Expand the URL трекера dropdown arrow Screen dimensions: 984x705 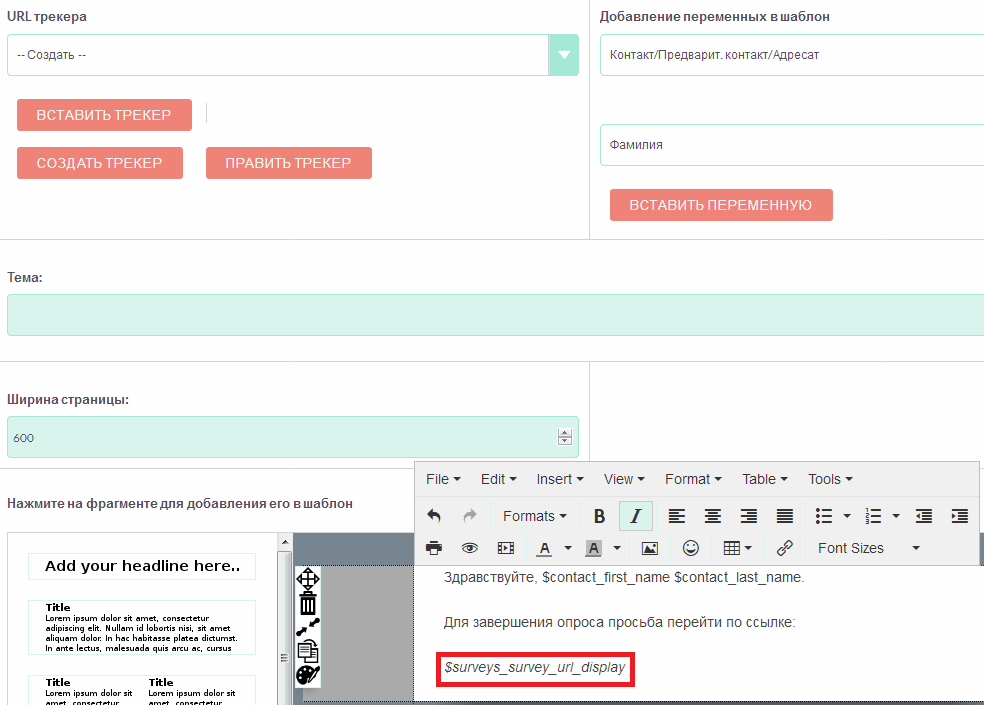(564, 55)
